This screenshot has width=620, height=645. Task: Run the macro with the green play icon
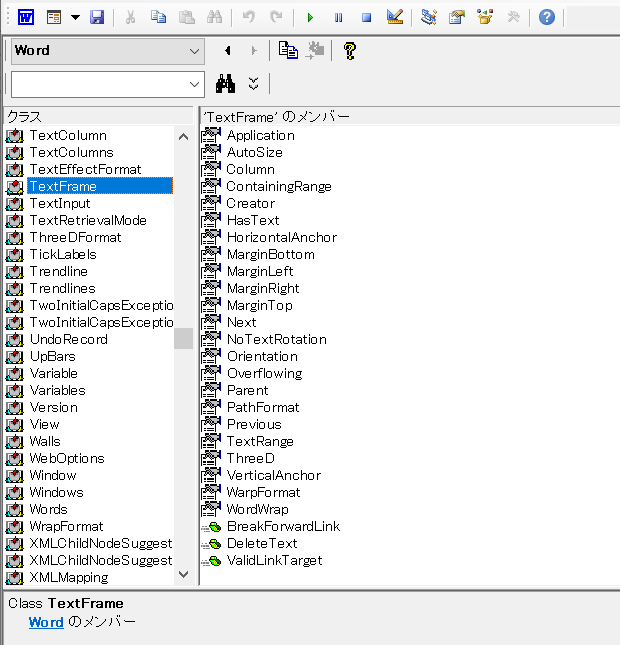click(x=310, y=17)
